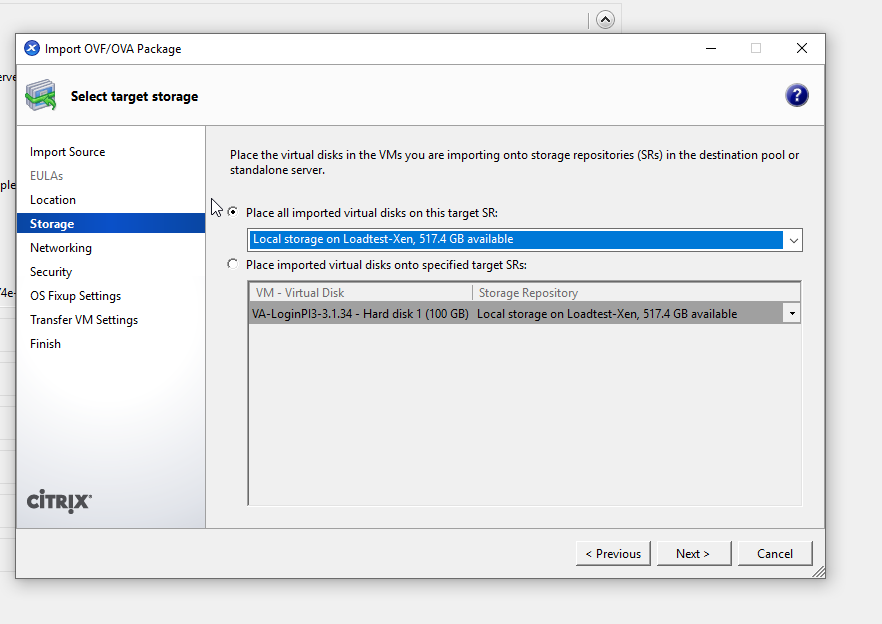882x624 pixels.
Task: Expand the Storage Repository dropdown arrow in table row
Action: (x=792, y=313)
